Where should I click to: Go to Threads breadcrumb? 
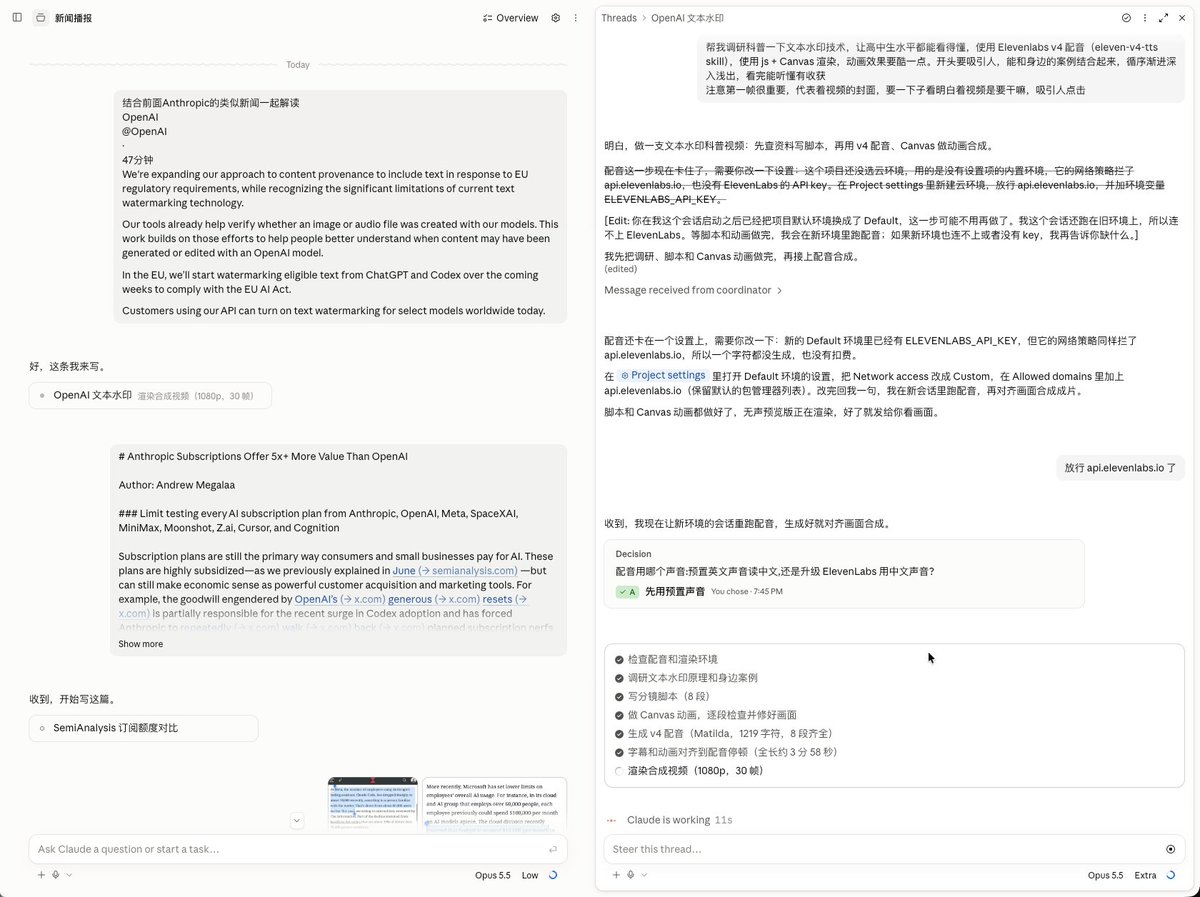pos(619,18)
